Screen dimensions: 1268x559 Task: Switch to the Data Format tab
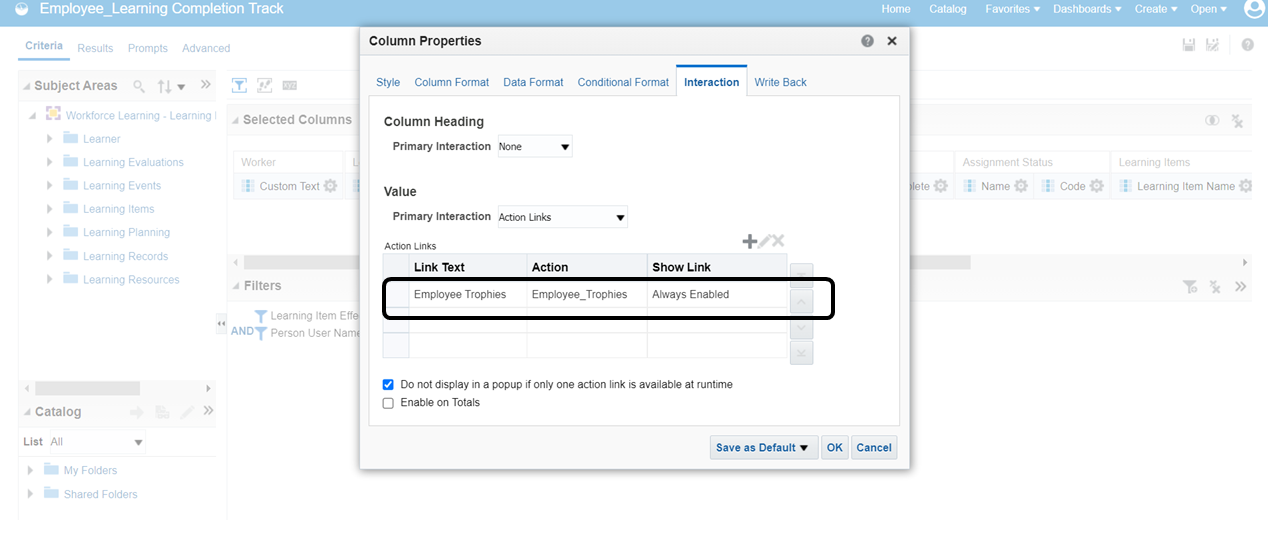[533, 82]
